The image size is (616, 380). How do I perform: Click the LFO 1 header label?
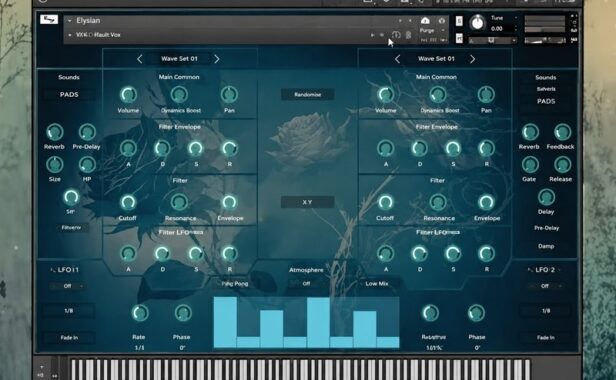point(68,270)
